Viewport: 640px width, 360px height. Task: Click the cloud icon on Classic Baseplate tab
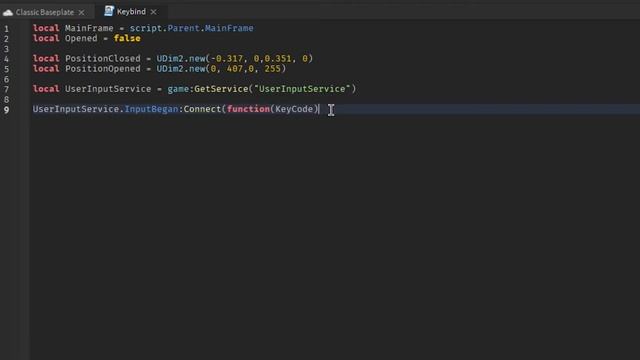point(8,13)
